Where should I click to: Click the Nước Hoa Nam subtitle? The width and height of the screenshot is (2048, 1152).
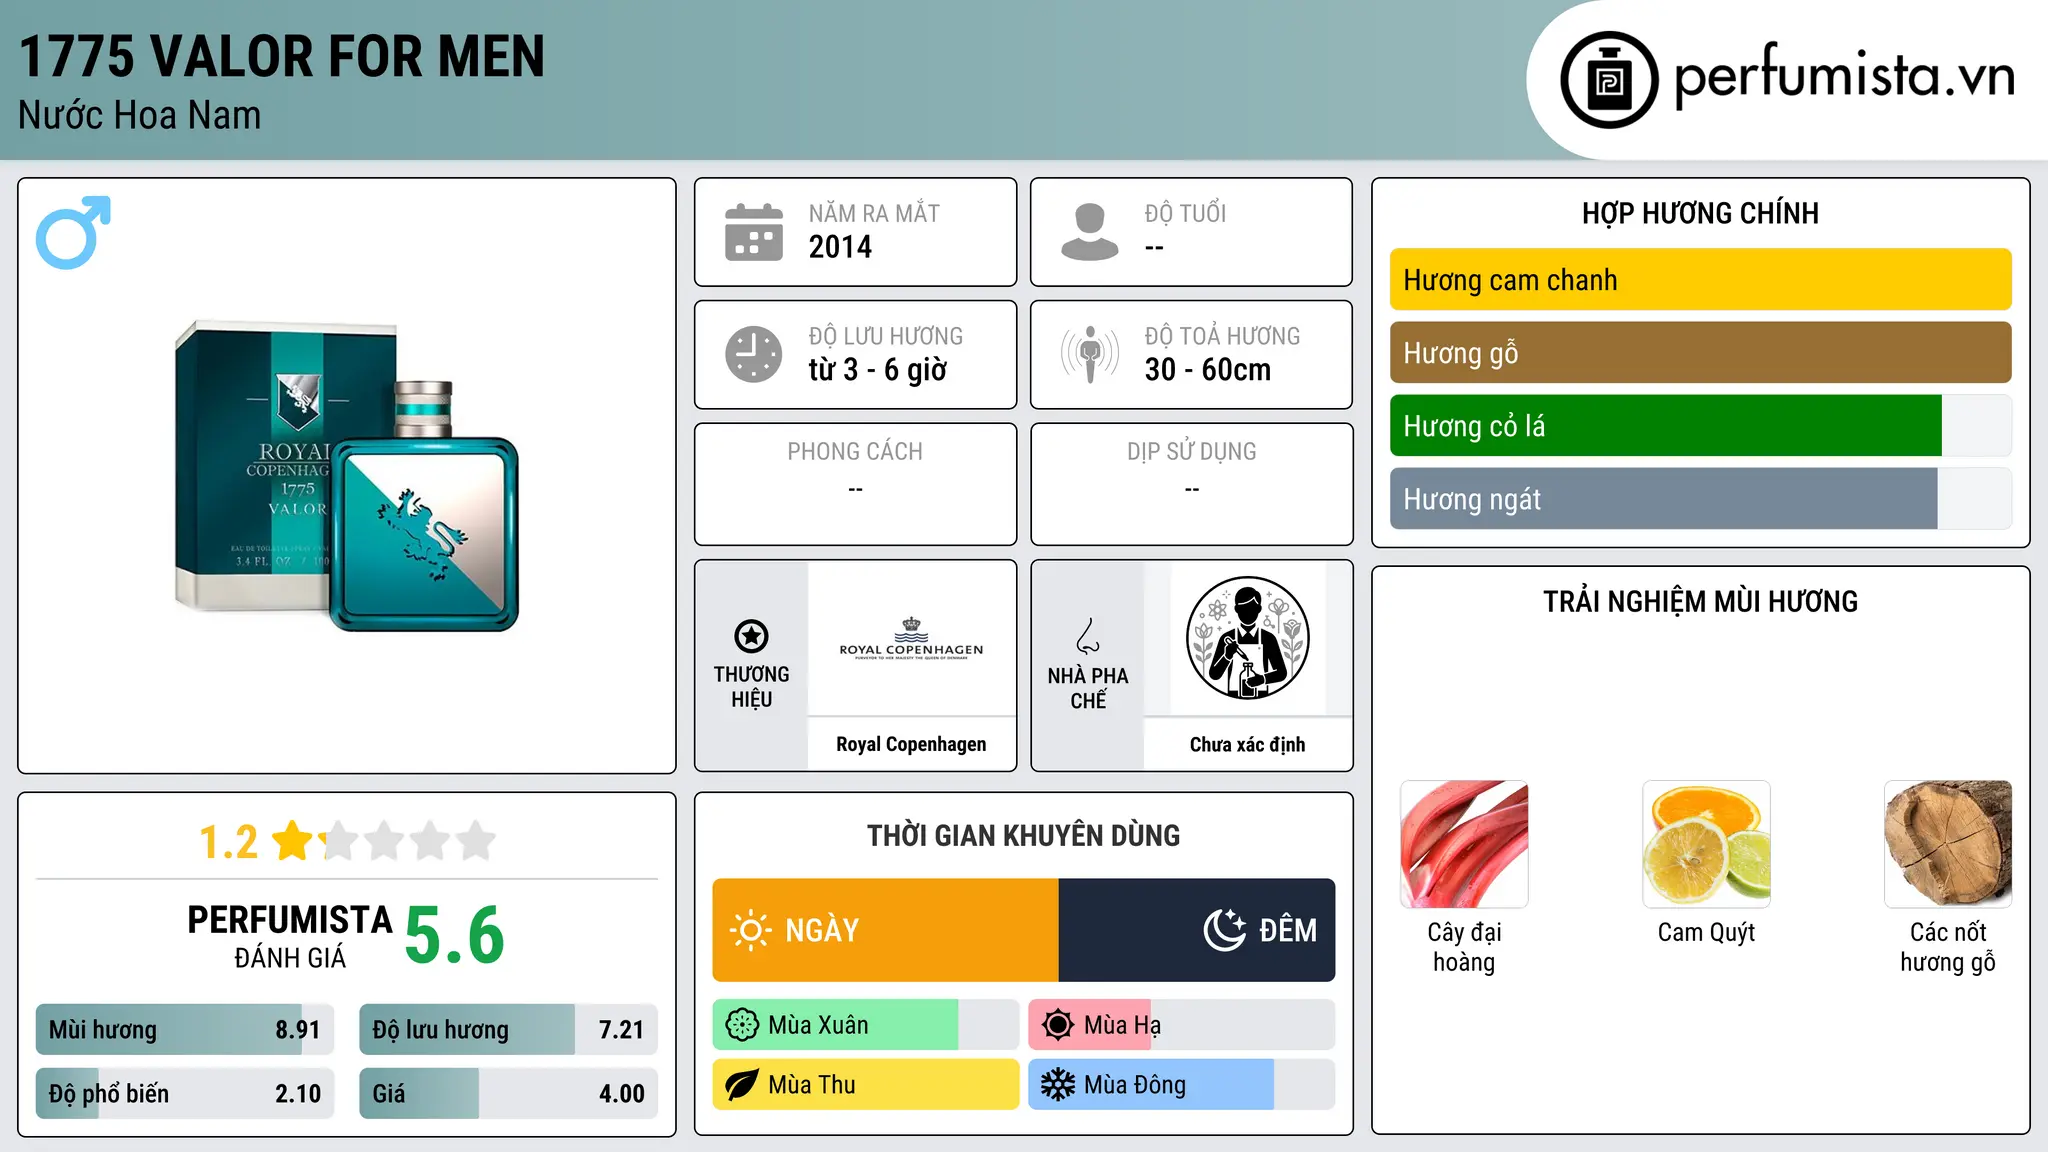point(140,115)
